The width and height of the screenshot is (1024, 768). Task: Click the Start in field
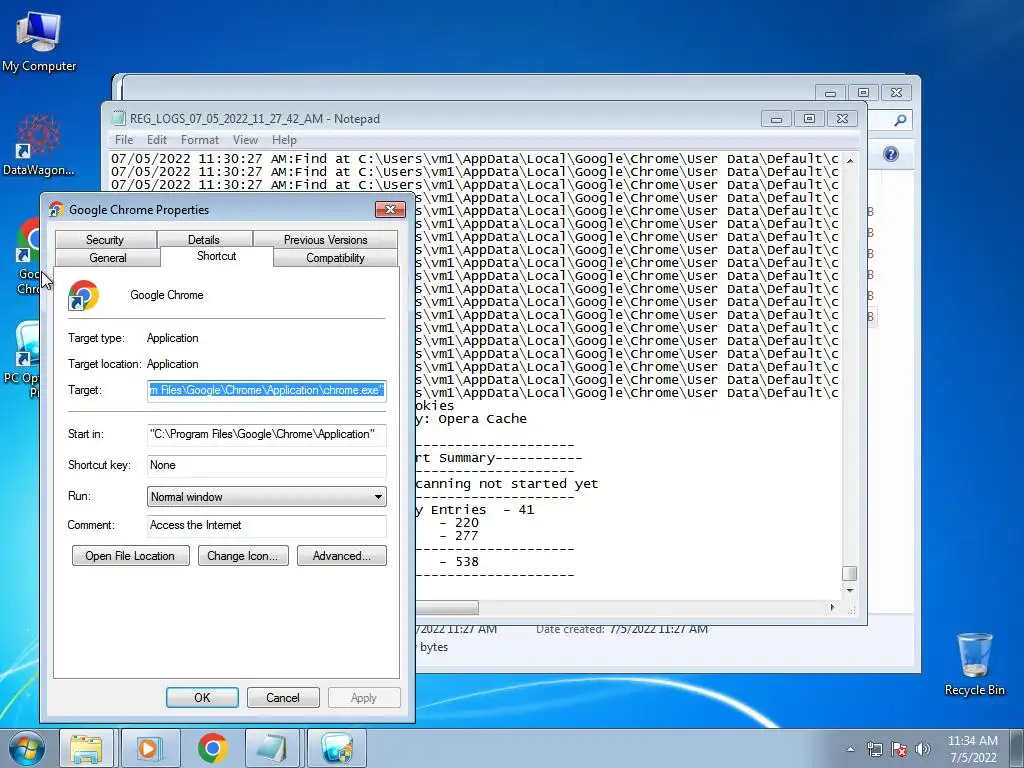(266, 434)
